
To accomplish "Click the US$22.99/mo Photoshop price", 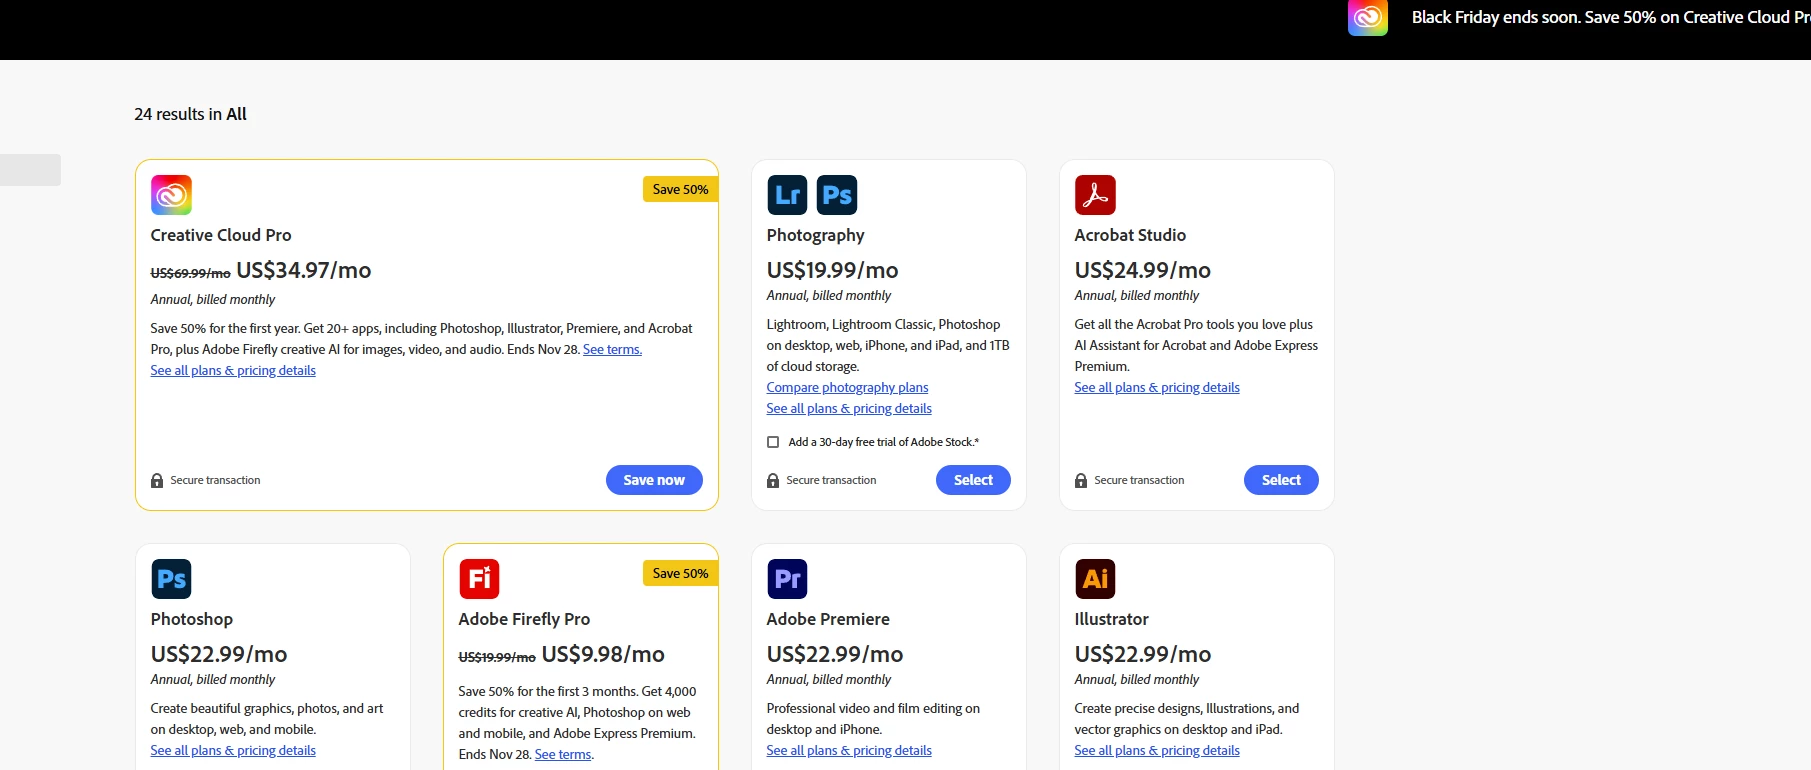I will pos(219,654).
